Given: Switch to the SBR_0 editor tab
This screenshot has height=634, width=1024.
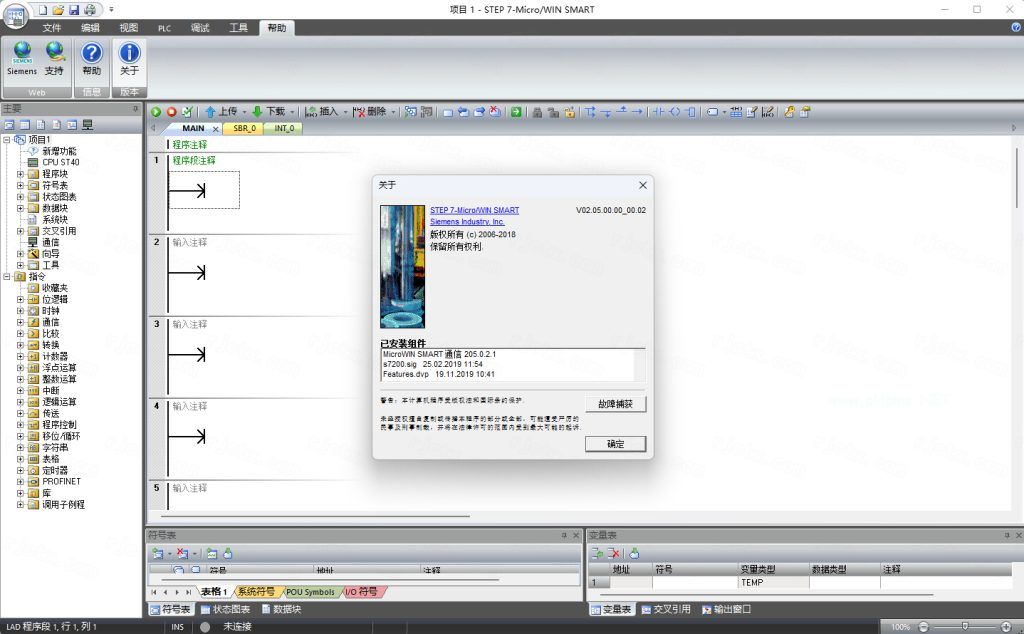Looking at the screenshot, I should tap(244, 128).
